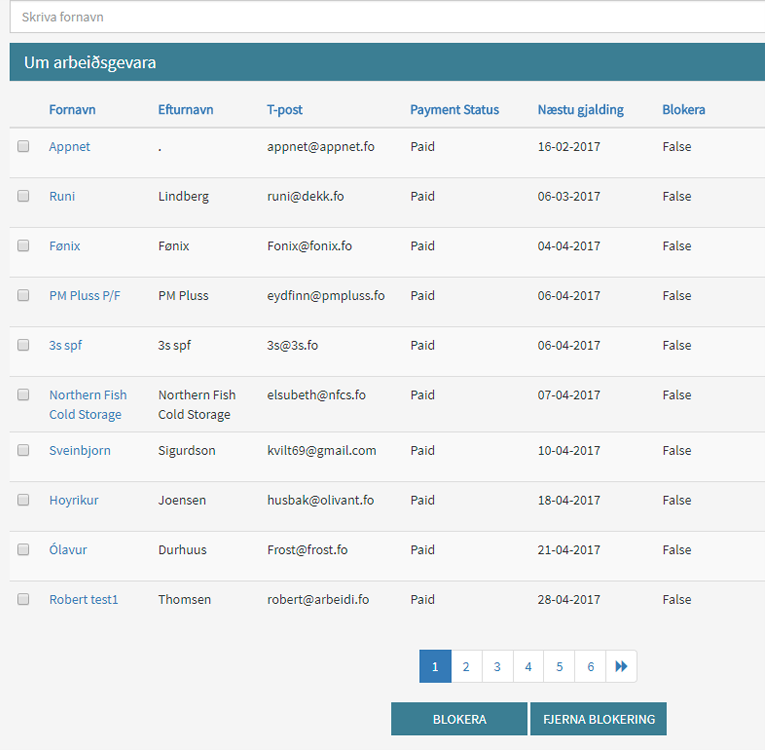The height and width of the screenshot is (753, 765).
Task: Open PM Pluss P/F link
Action: [84, 296]
